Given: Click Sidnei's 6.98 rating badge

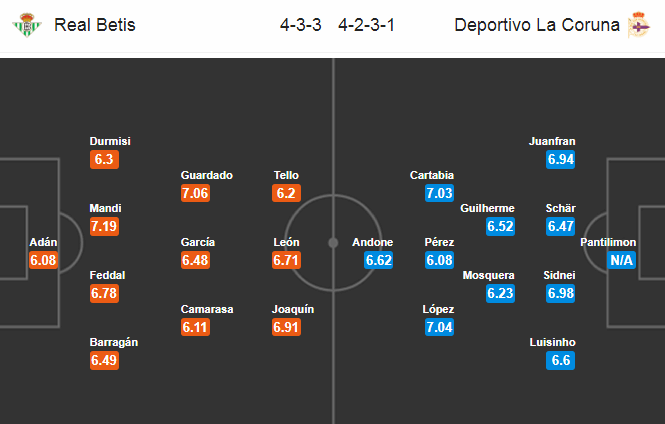Looking at the screenshot, I should coord(561,293).
